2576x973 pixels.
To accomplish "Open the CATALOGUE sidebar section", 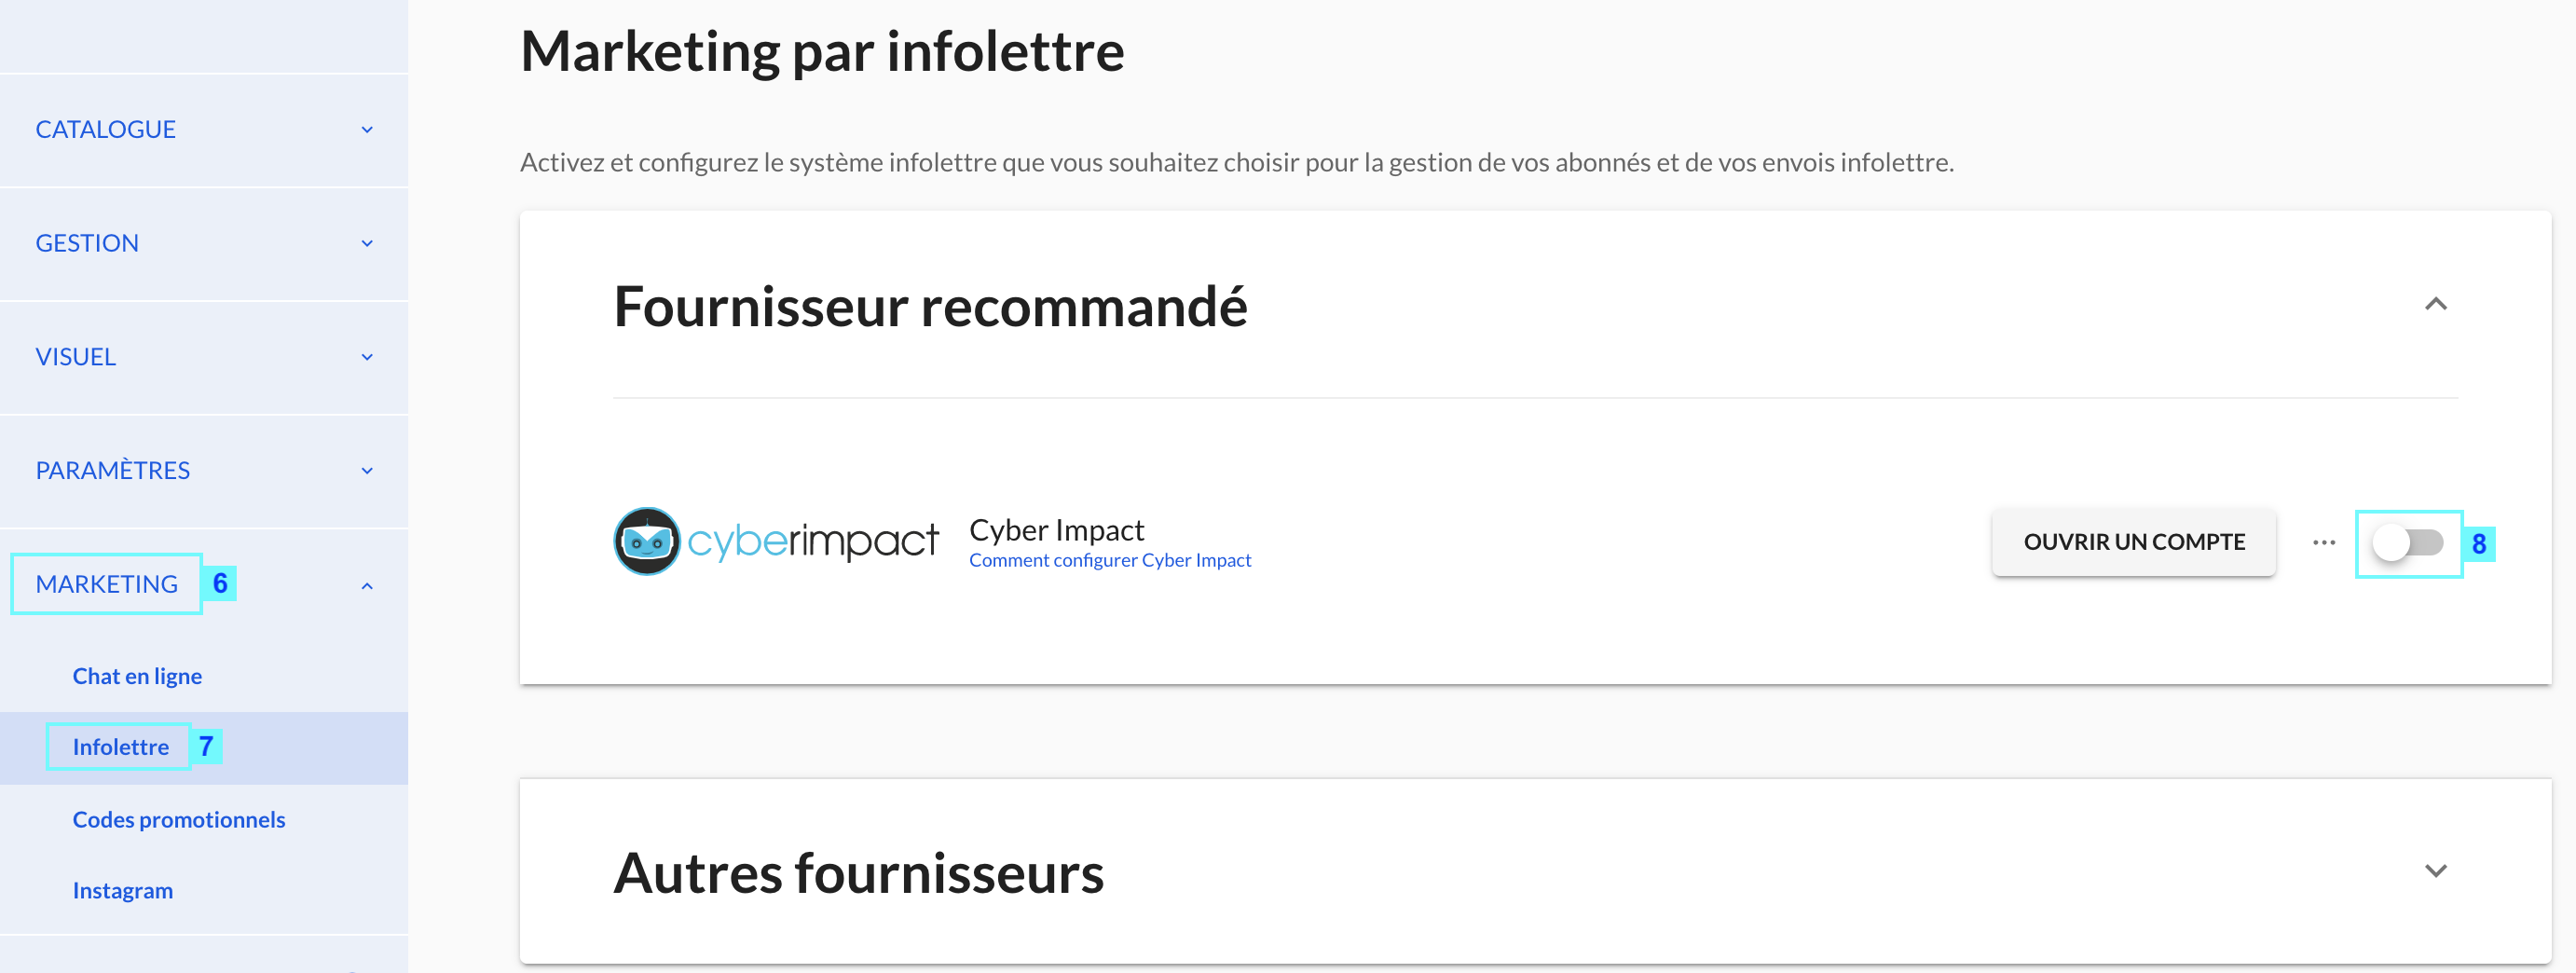I will tap(106, 129).
